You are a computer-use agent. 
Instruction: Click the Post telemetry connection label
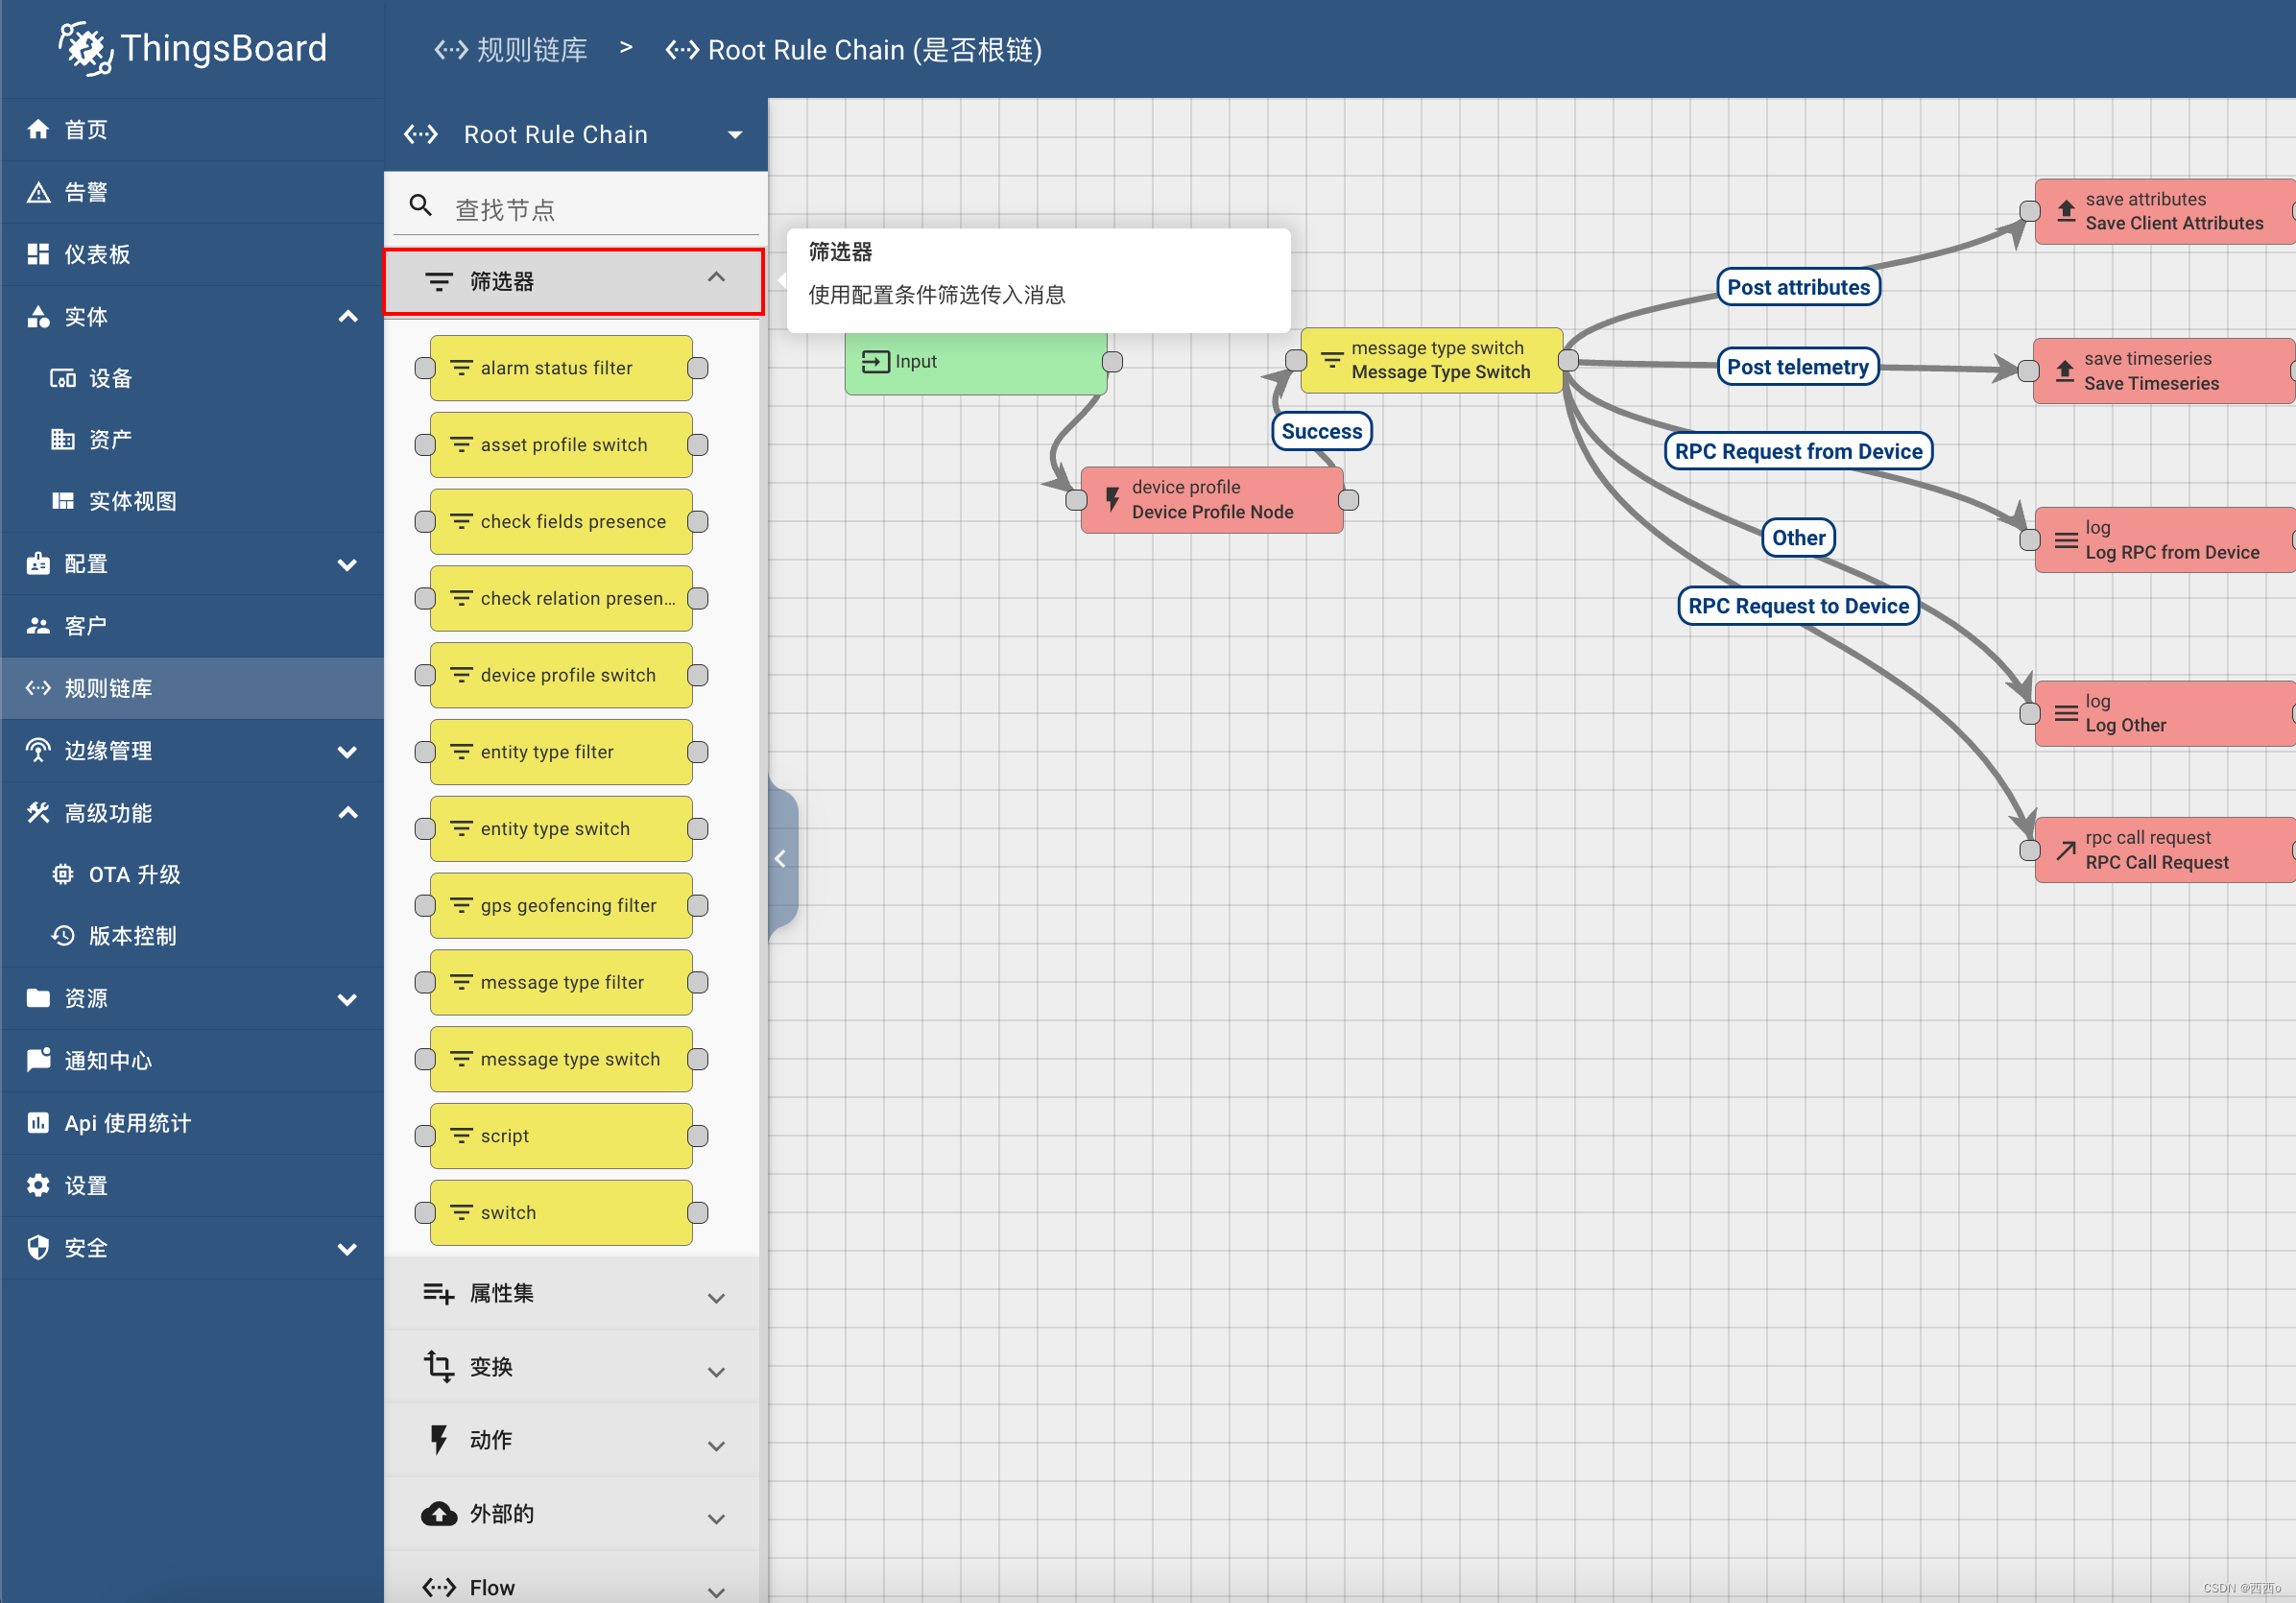[1797, 367]
